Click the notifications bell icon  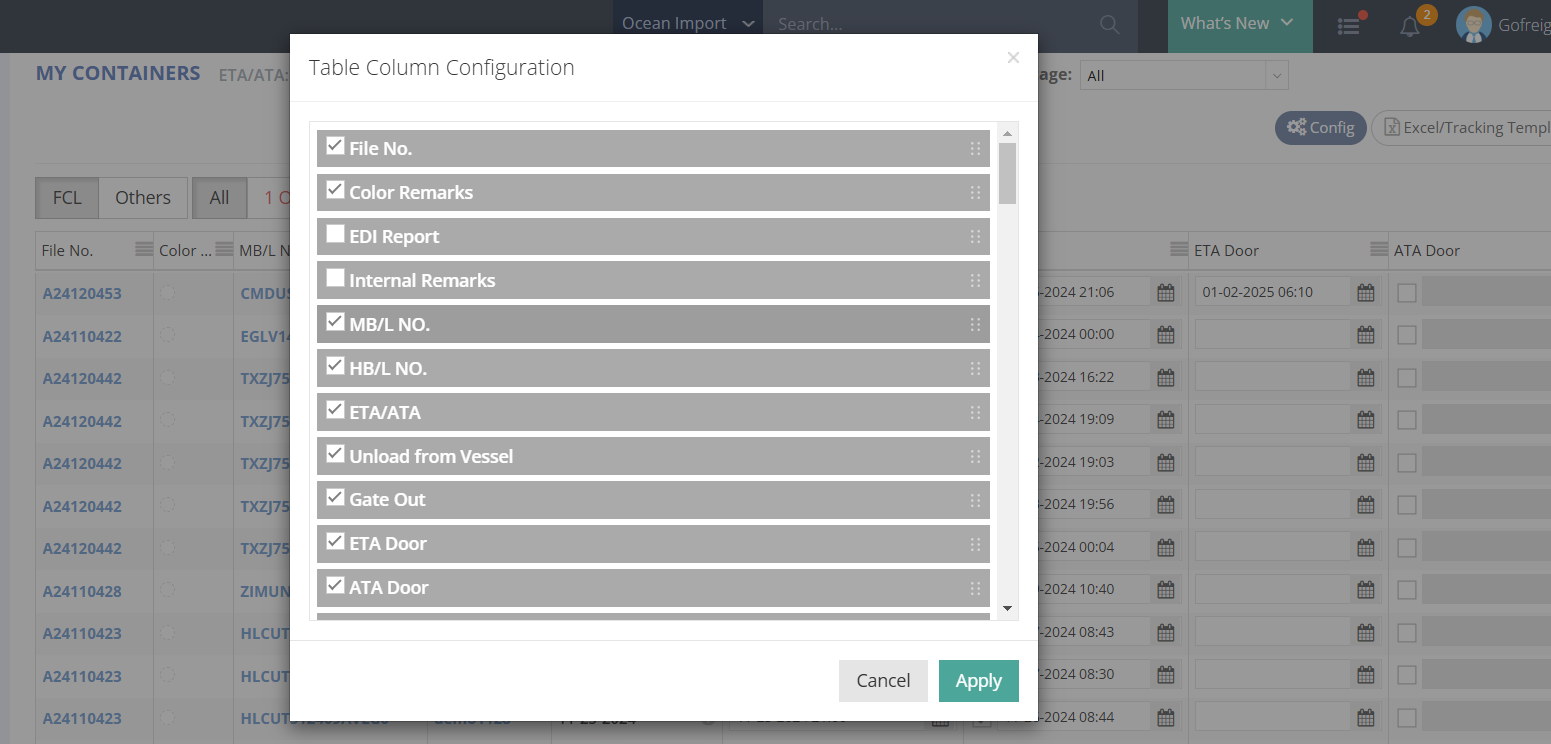1410,26
